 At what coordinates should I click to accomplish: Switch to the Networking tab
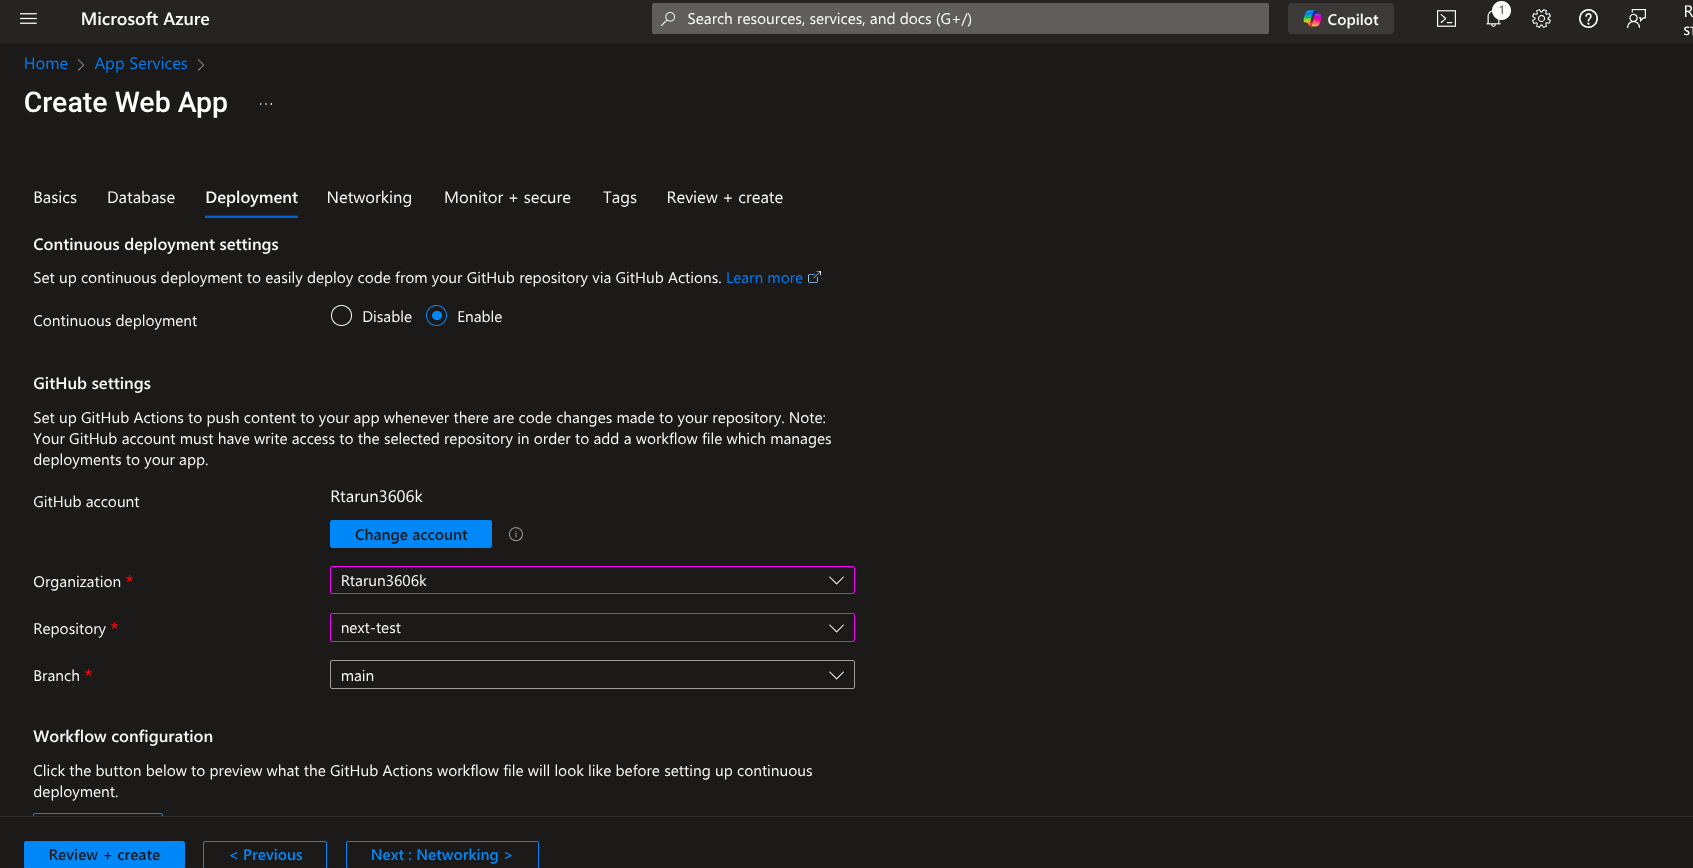coord(369,198)
